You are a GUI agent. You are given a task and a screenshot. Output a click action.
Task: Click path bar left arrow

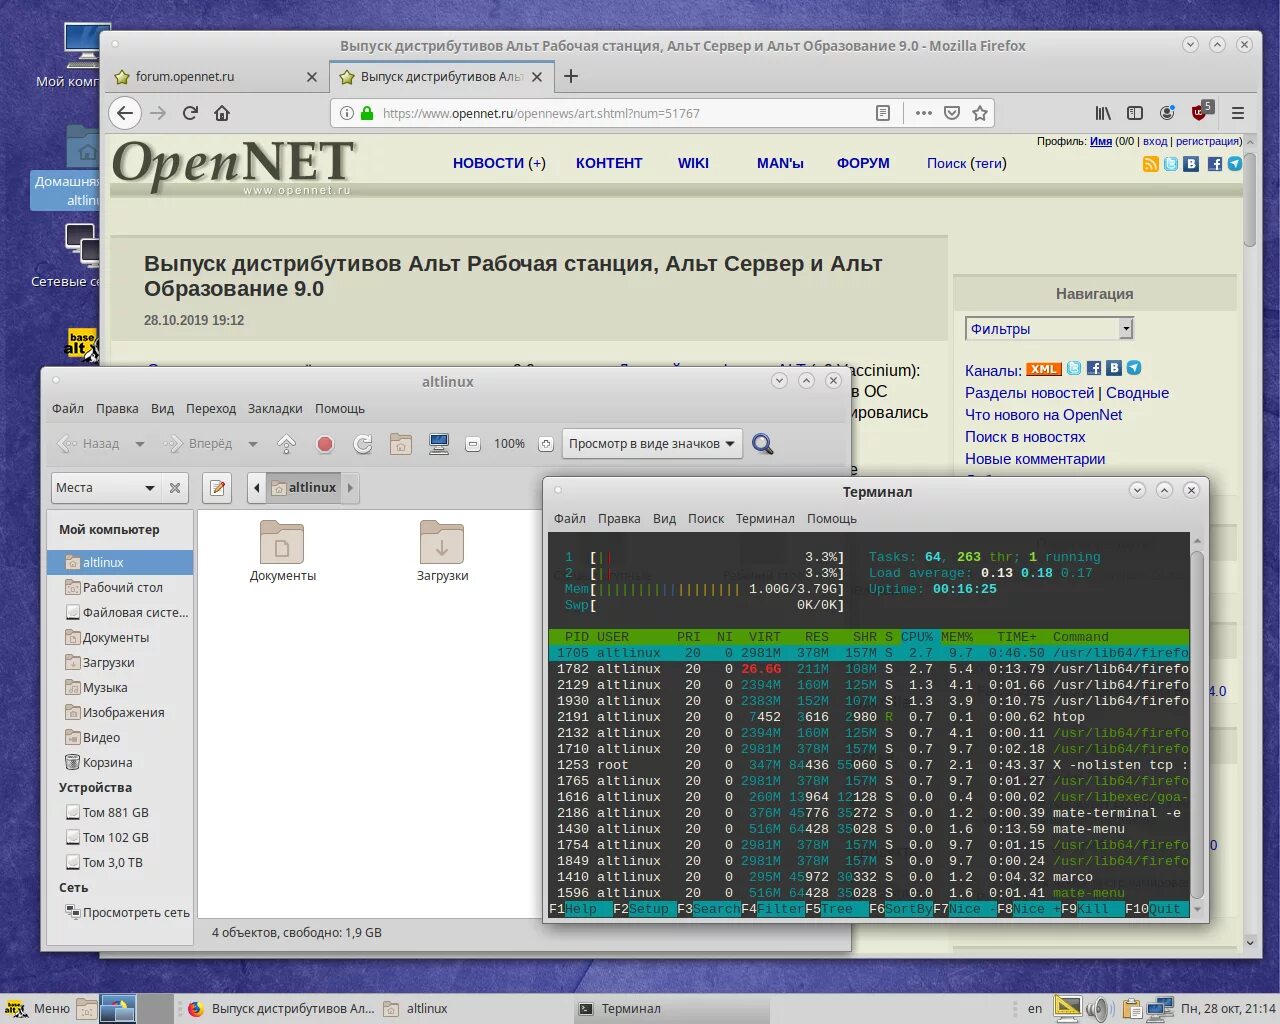pyautogui.click(x=257, y=488)
